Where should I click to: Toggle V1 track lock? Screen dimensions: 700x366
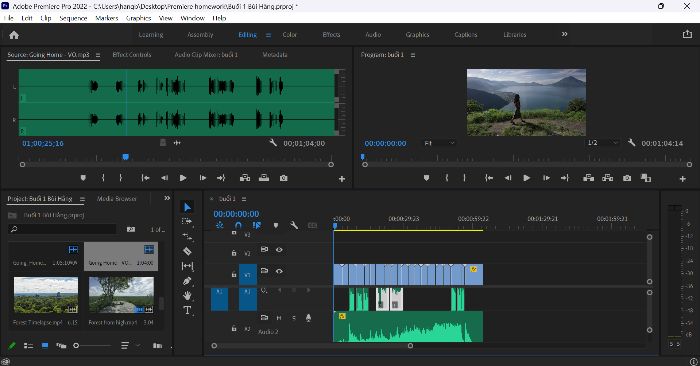coord(233,274)
